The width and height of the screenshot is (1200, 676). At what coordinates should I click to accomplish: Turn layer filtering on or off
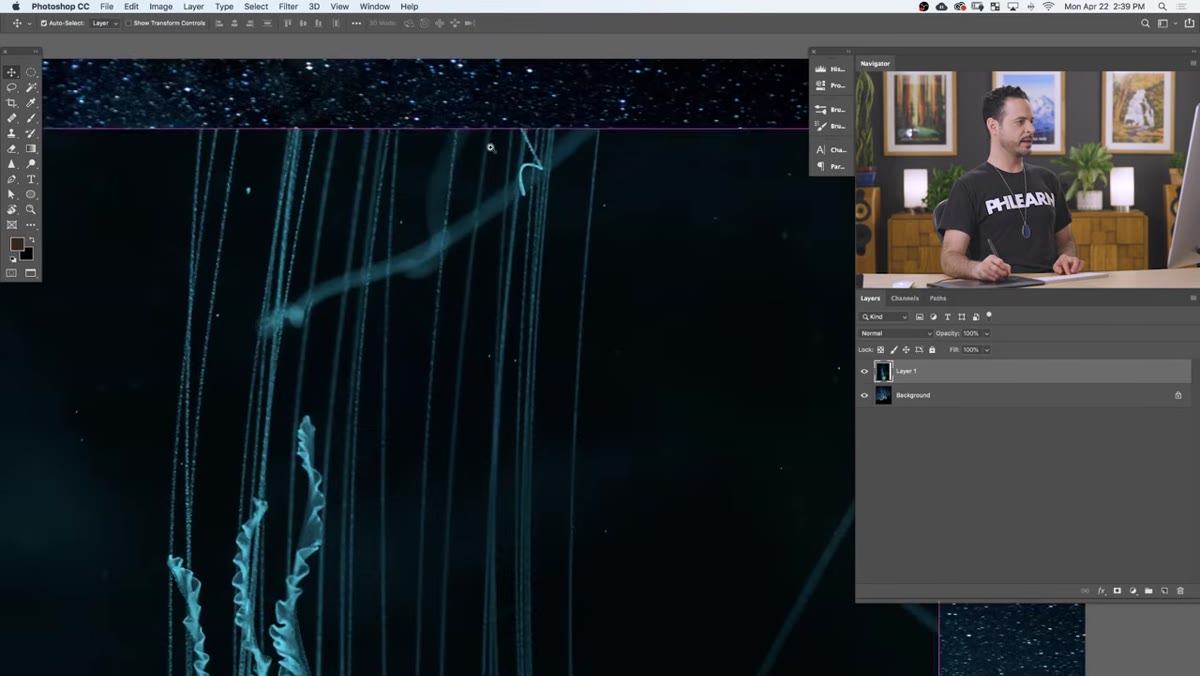click(989, 316)
